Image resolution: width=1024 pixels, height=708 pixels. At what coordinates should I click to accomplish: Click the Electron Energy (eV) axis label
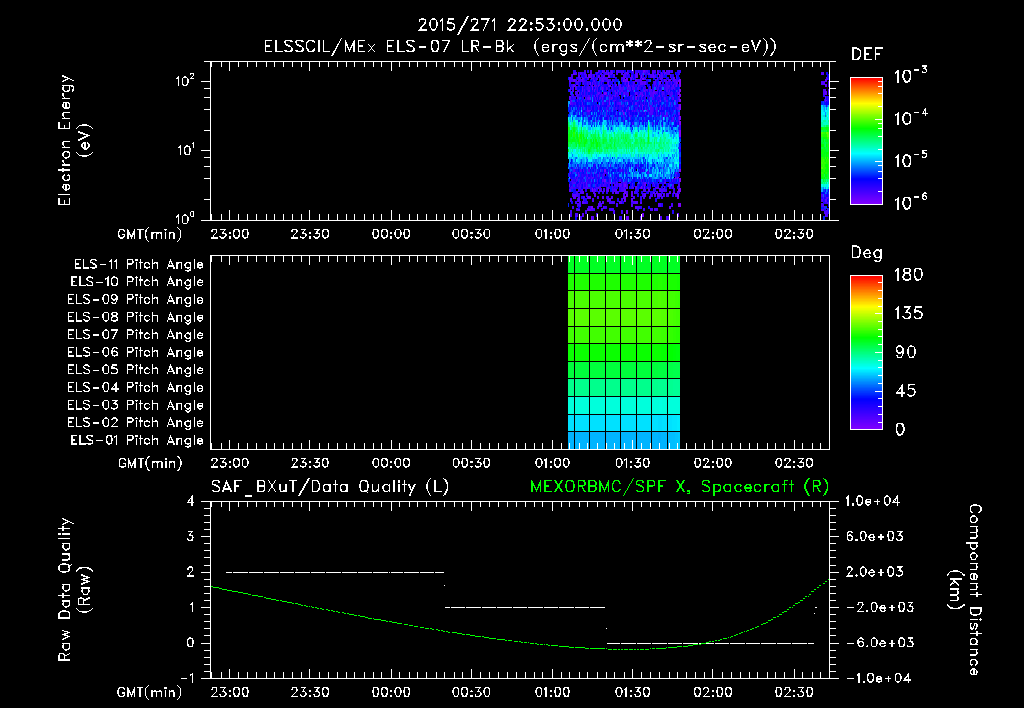pyautogui.click(x=74, y=140)
